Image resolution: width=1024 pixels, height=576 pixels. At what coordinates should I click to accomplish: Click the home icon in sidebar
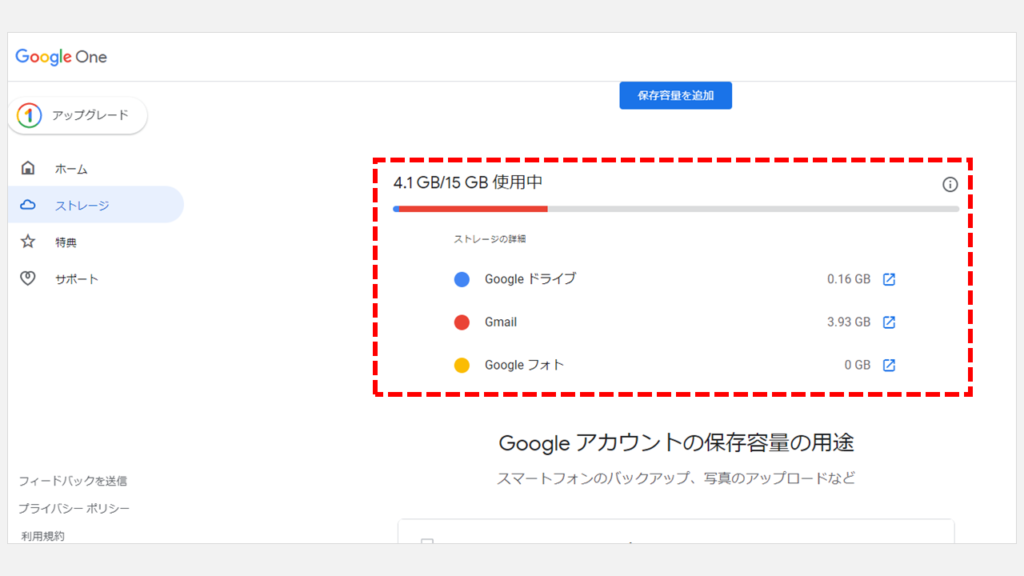[x=28, y=168]
